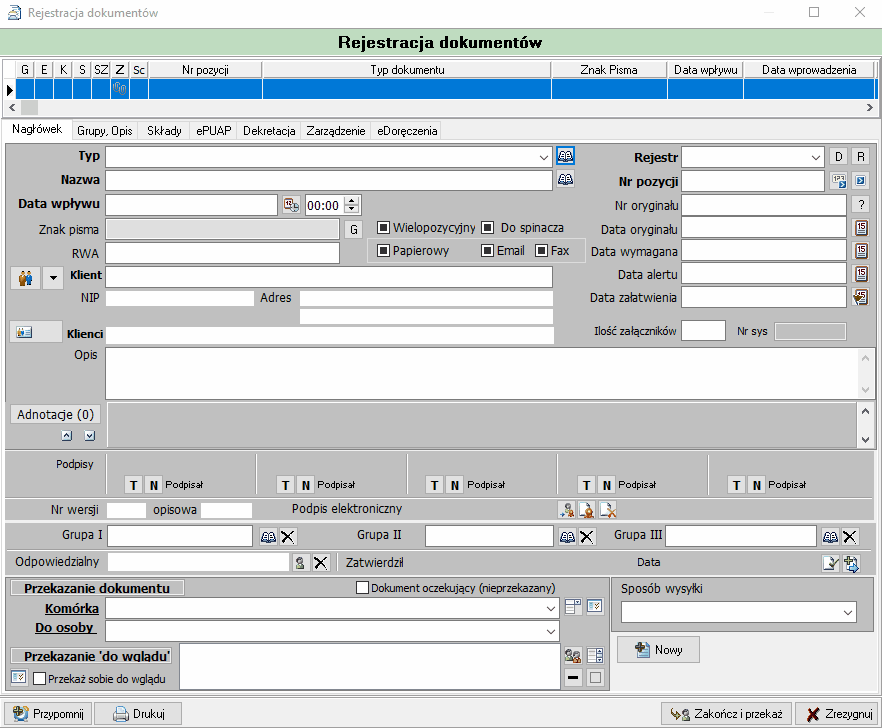
Task: Toggle Do spinacza checkbox
Action: point(488,227)
